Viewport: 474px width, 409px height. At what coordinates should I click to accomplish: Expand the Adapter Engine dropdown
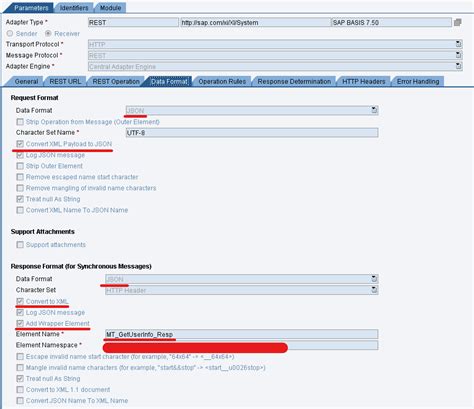pyautogui.click(x=459, y=66)
